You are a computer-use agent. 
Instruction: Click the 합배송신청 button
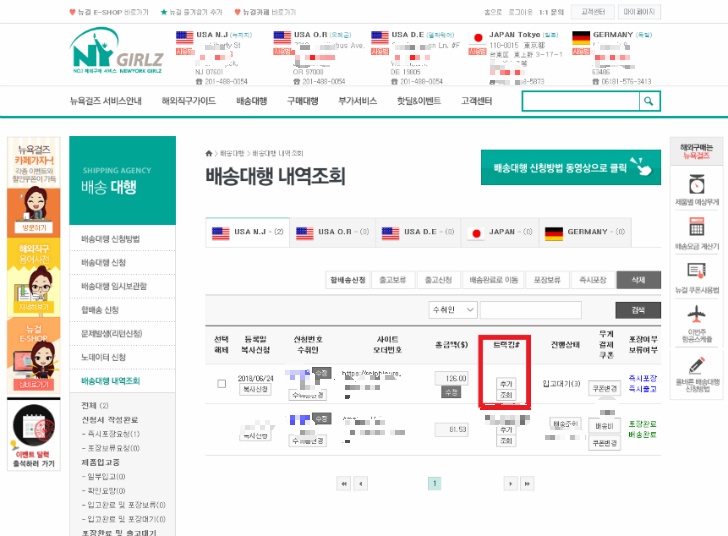tap(347, 280)
